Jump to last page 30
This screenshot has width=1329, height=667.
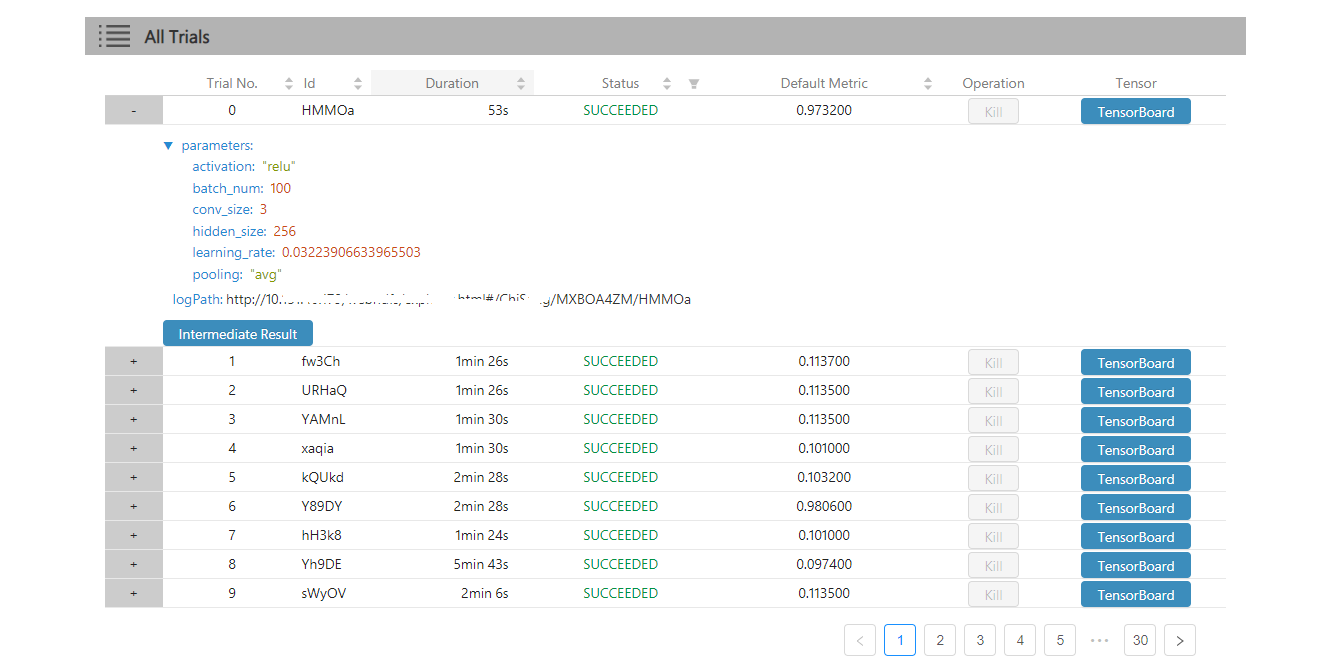tap(1140, 640)
